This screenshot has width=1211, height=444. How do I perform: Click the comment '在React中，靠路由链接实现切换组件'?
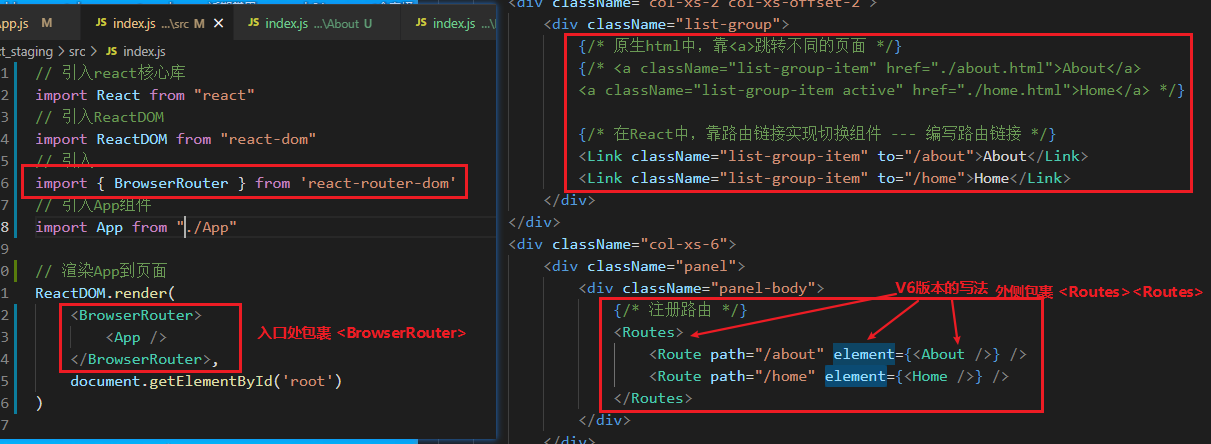click(817, 135)
